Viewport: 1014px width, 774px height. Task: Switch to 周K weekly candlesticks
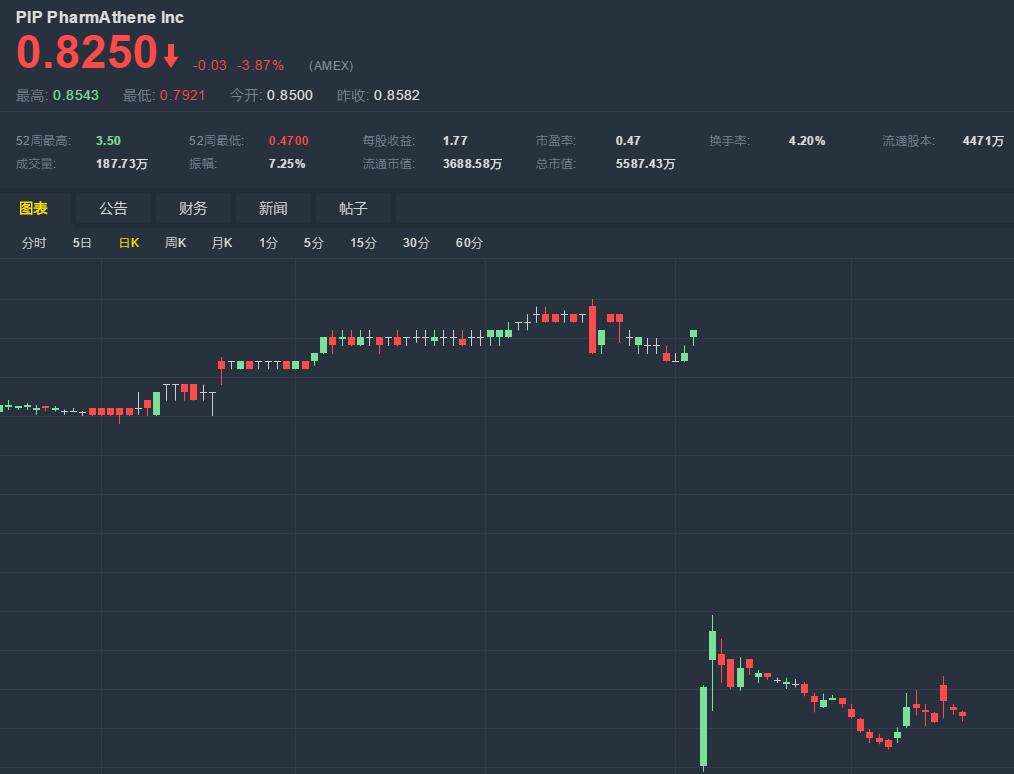[x=175, y=243]
